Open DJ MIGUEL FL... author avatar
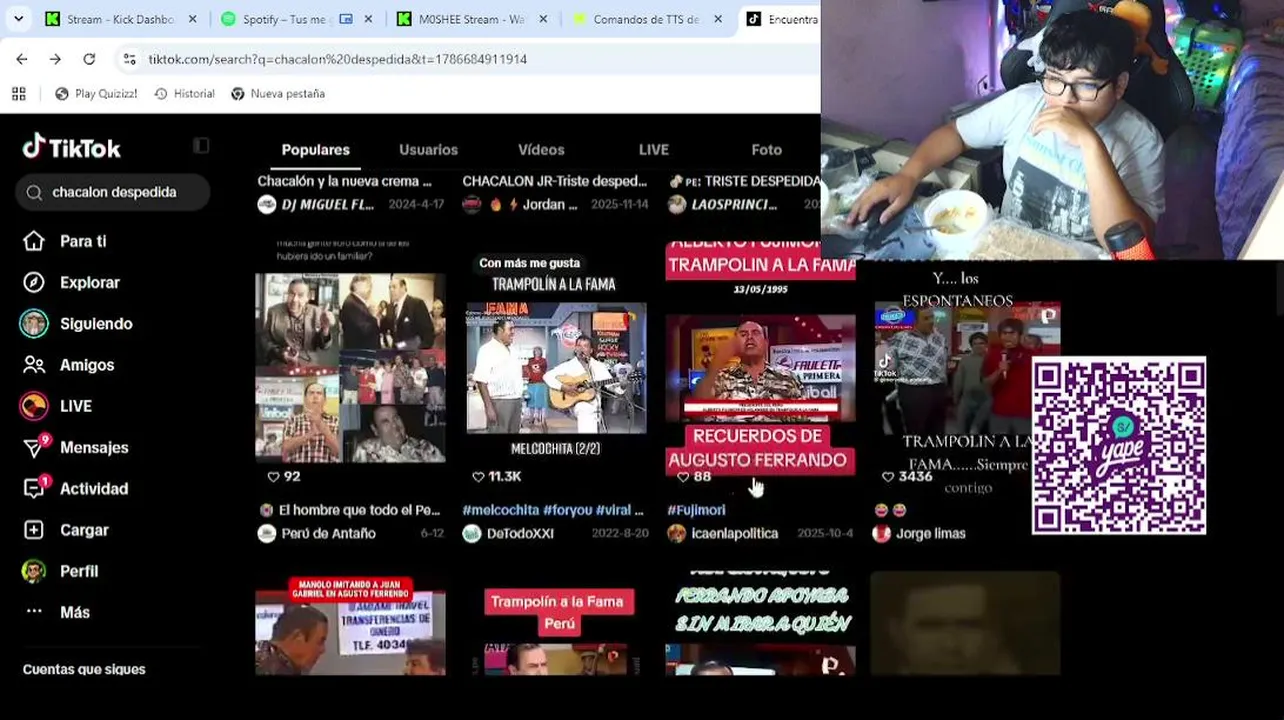This screenshot has height=720, width=1284. [x=267, y=204]
